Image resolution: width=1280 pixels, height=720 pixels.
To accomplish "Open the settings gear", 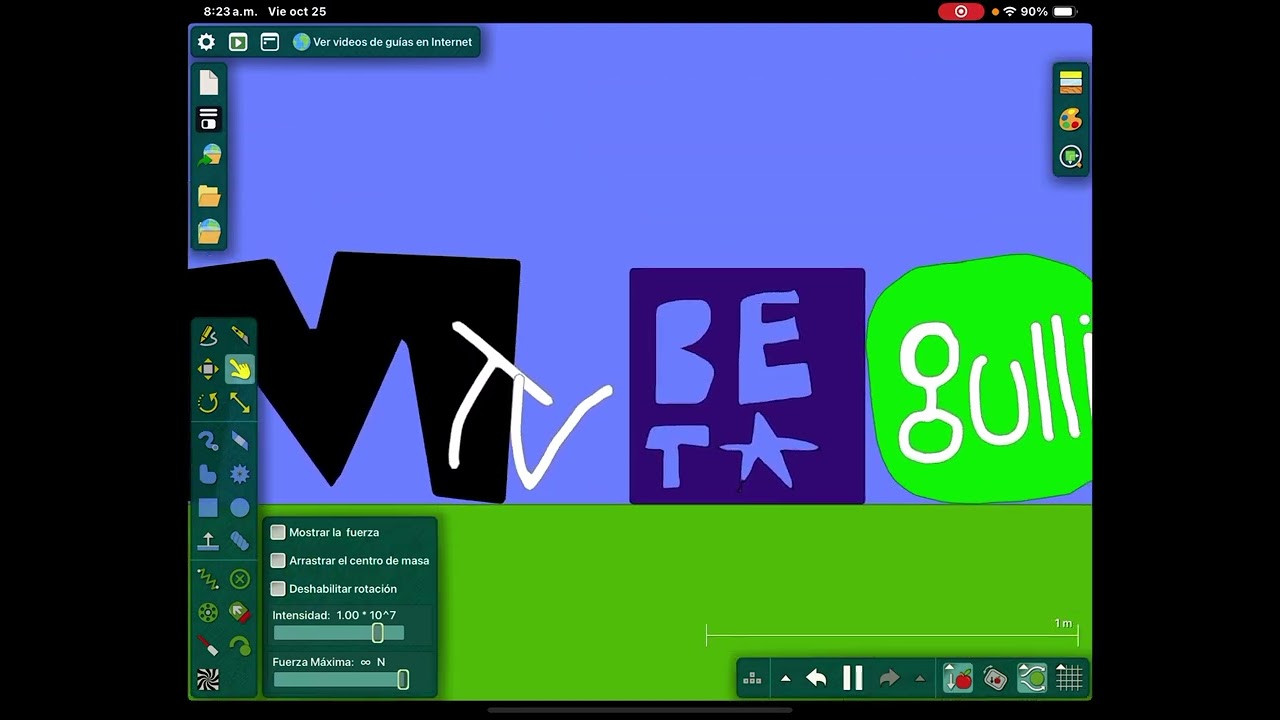I will tap(206, 42).
